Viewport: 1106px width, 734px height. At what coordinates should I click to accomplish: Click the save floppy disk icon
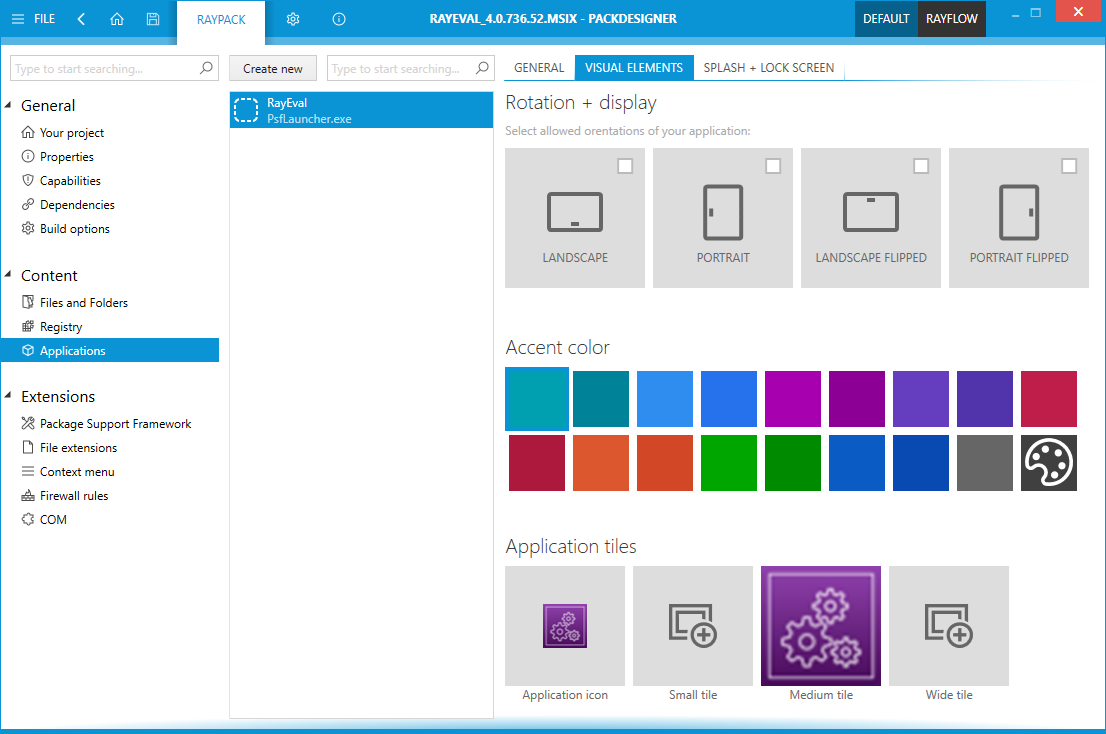click(152, 19)
